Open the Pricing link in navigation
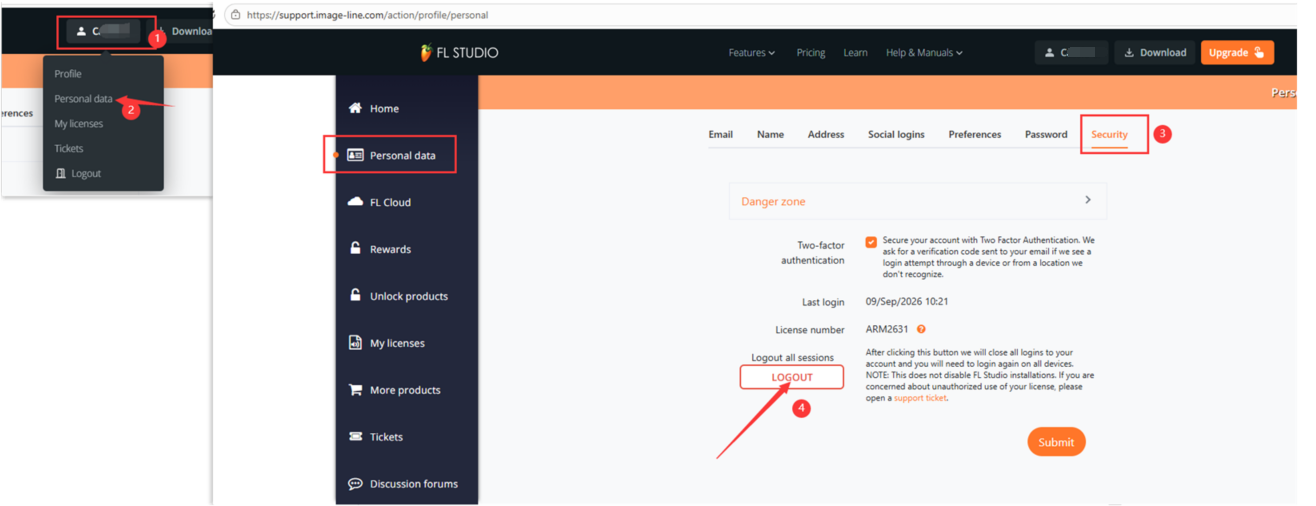This screenshot has width=1316, height=506. 810,53
